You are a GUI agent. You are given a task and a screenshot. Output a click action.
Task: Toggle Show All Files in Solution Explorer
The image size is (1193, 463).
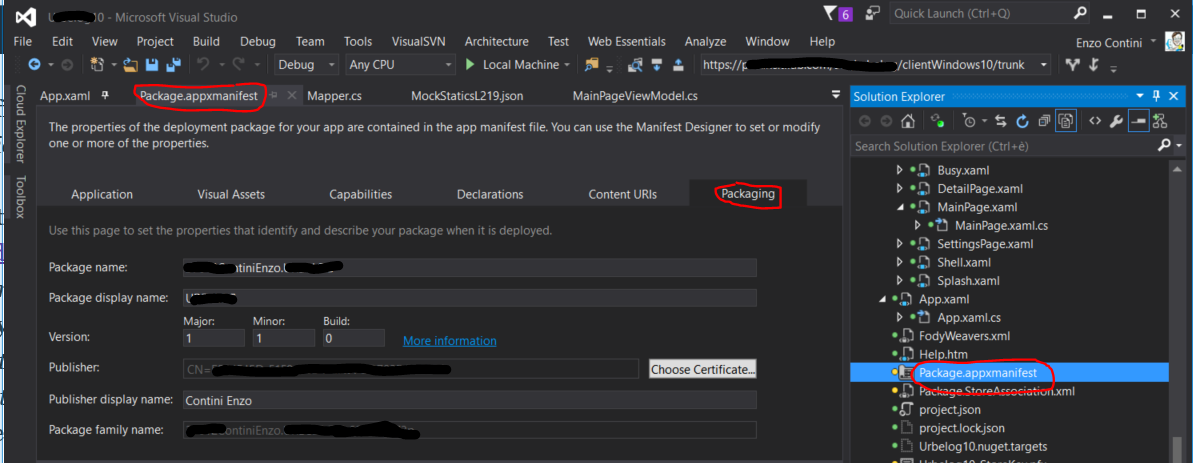pyautogui.click(x=1066, y=121)
